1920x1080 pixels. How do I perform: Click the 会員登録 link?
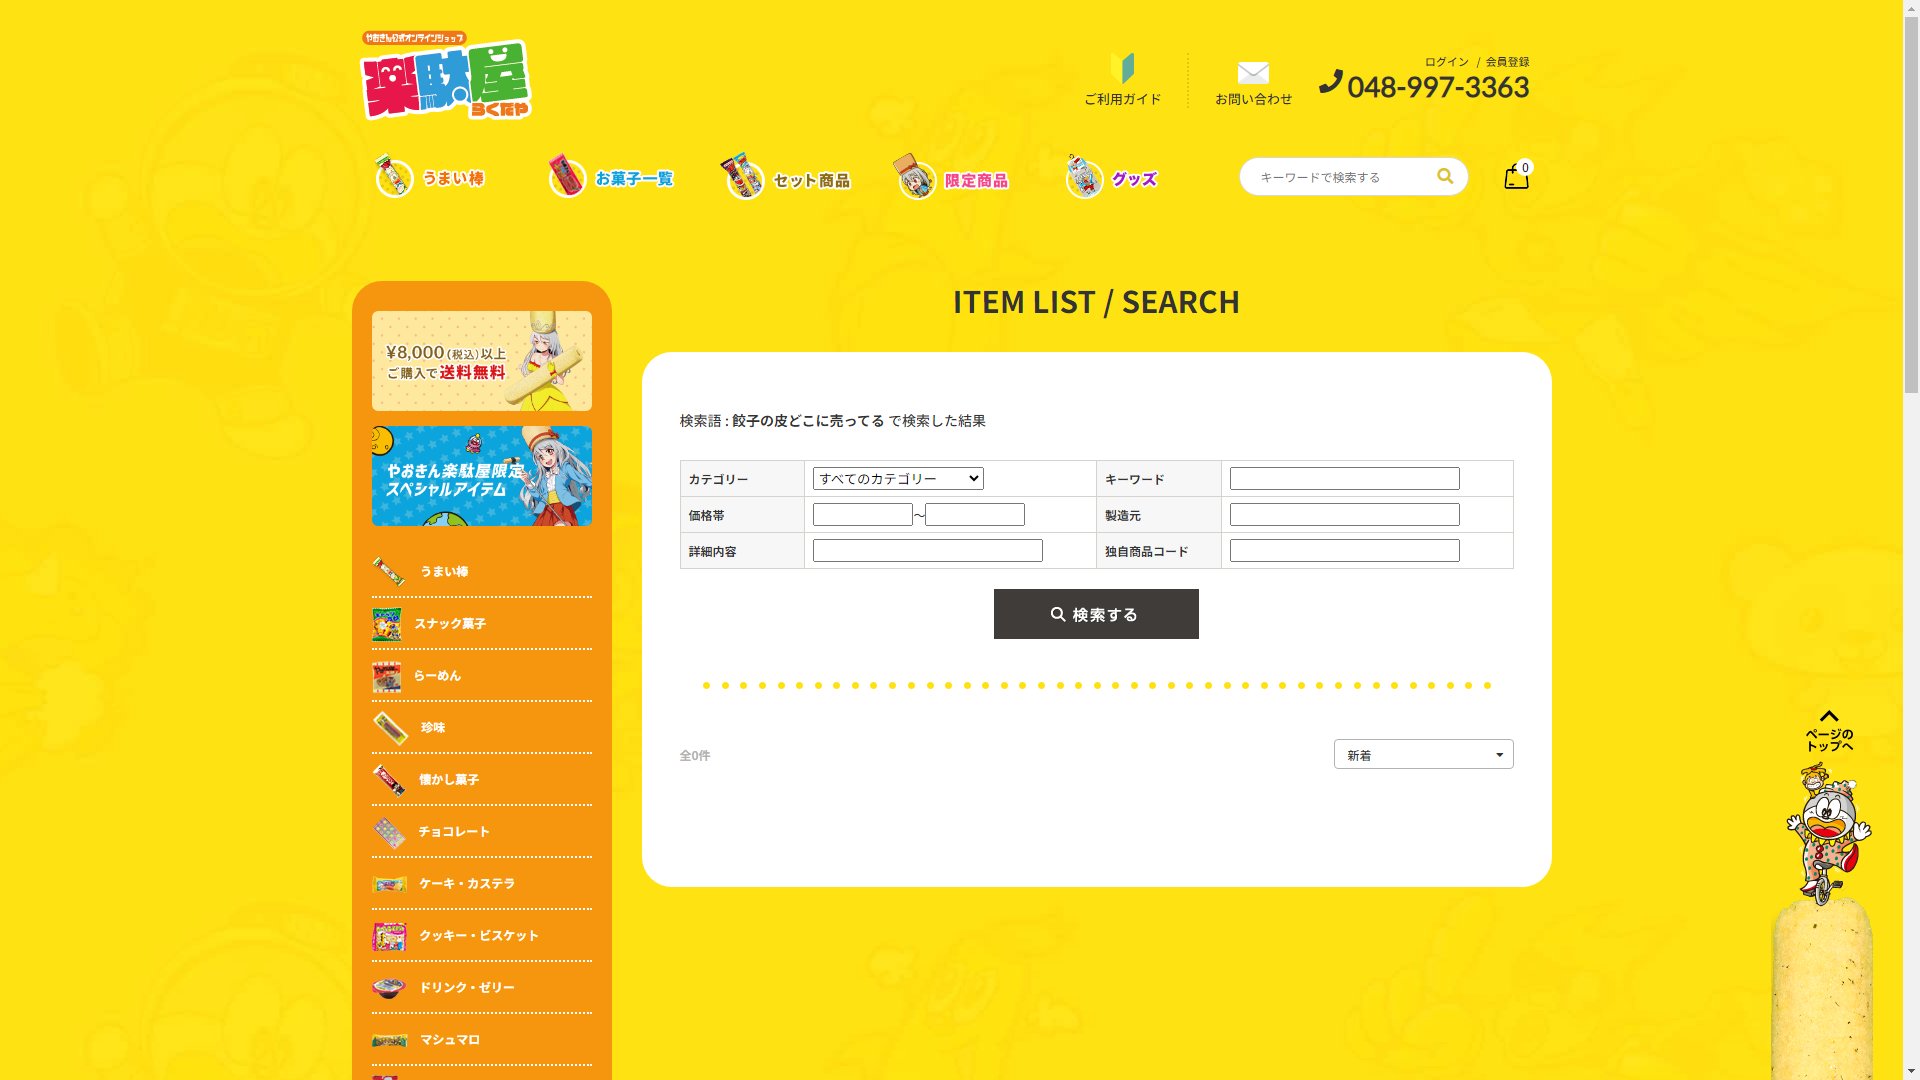(x=1507, y=62)
